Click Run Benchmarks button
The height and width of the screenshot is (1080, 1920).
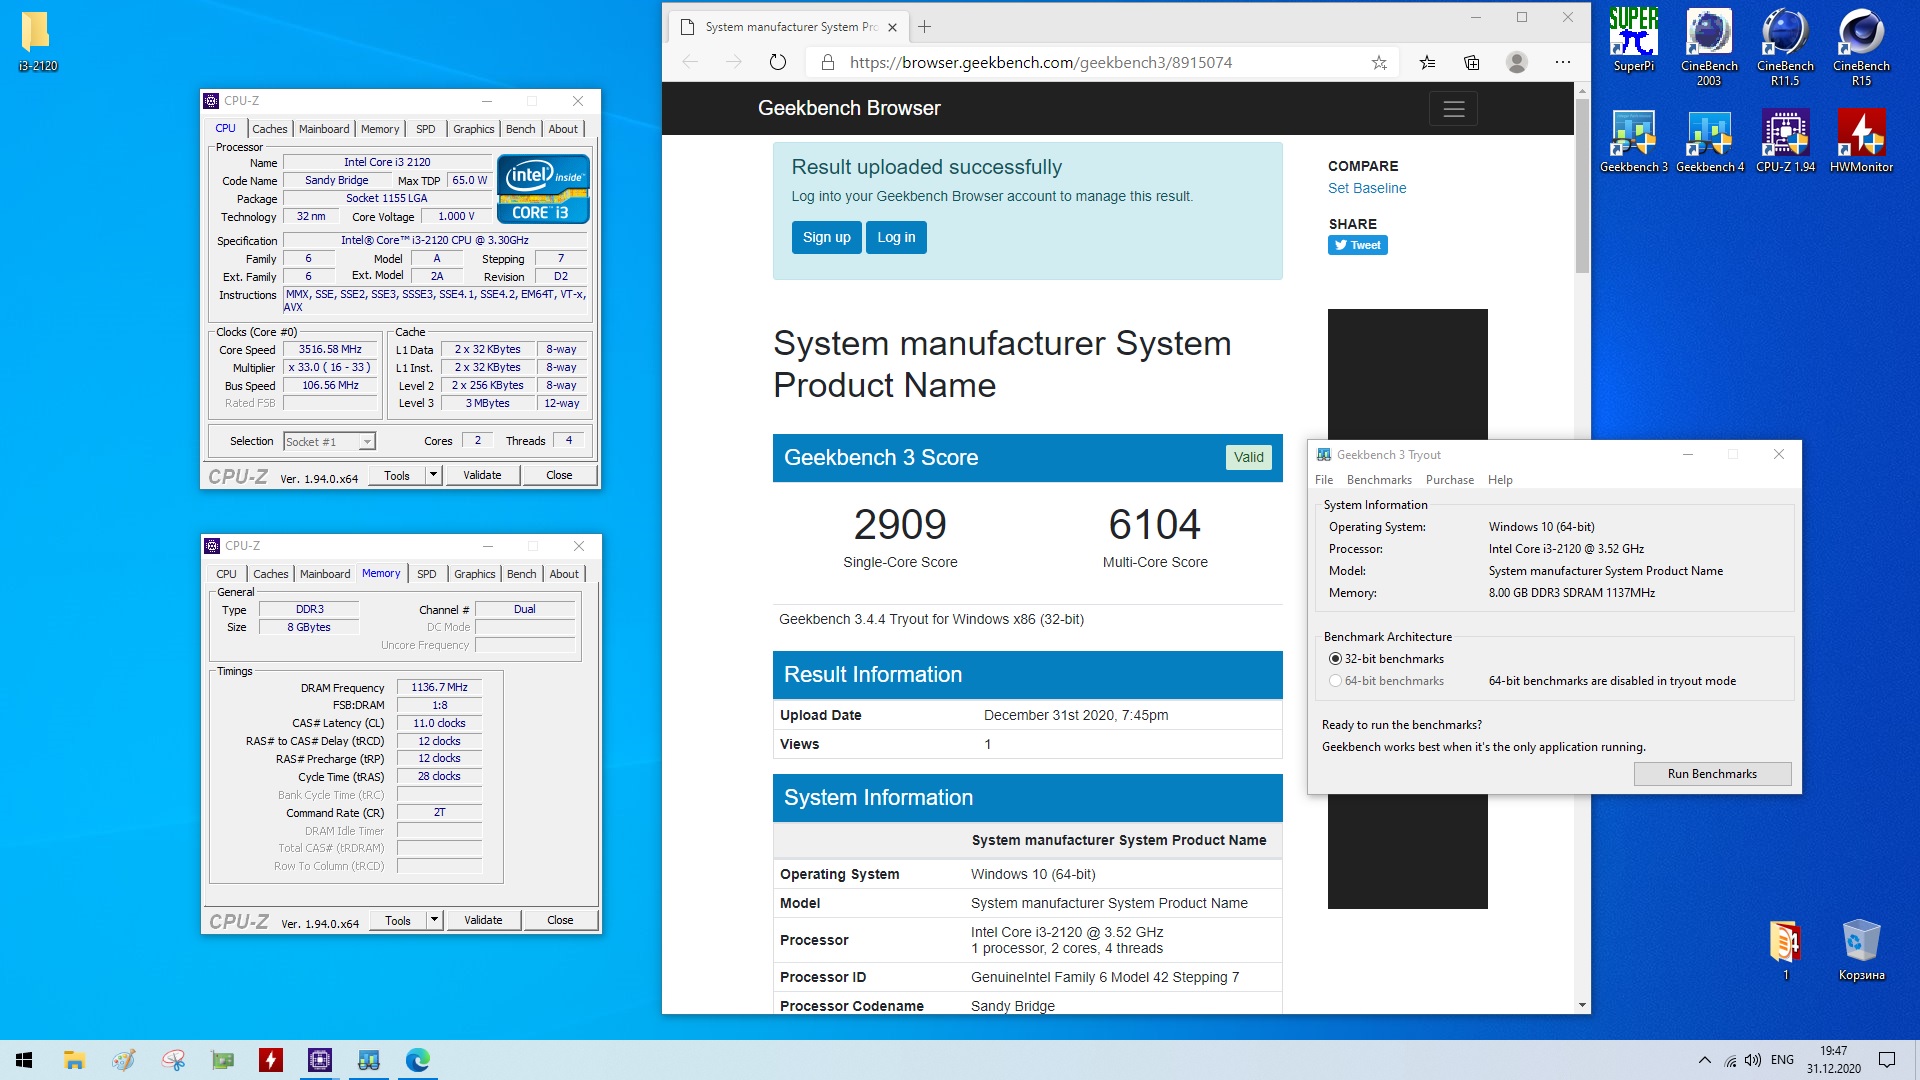click(x=1712, y=774)
